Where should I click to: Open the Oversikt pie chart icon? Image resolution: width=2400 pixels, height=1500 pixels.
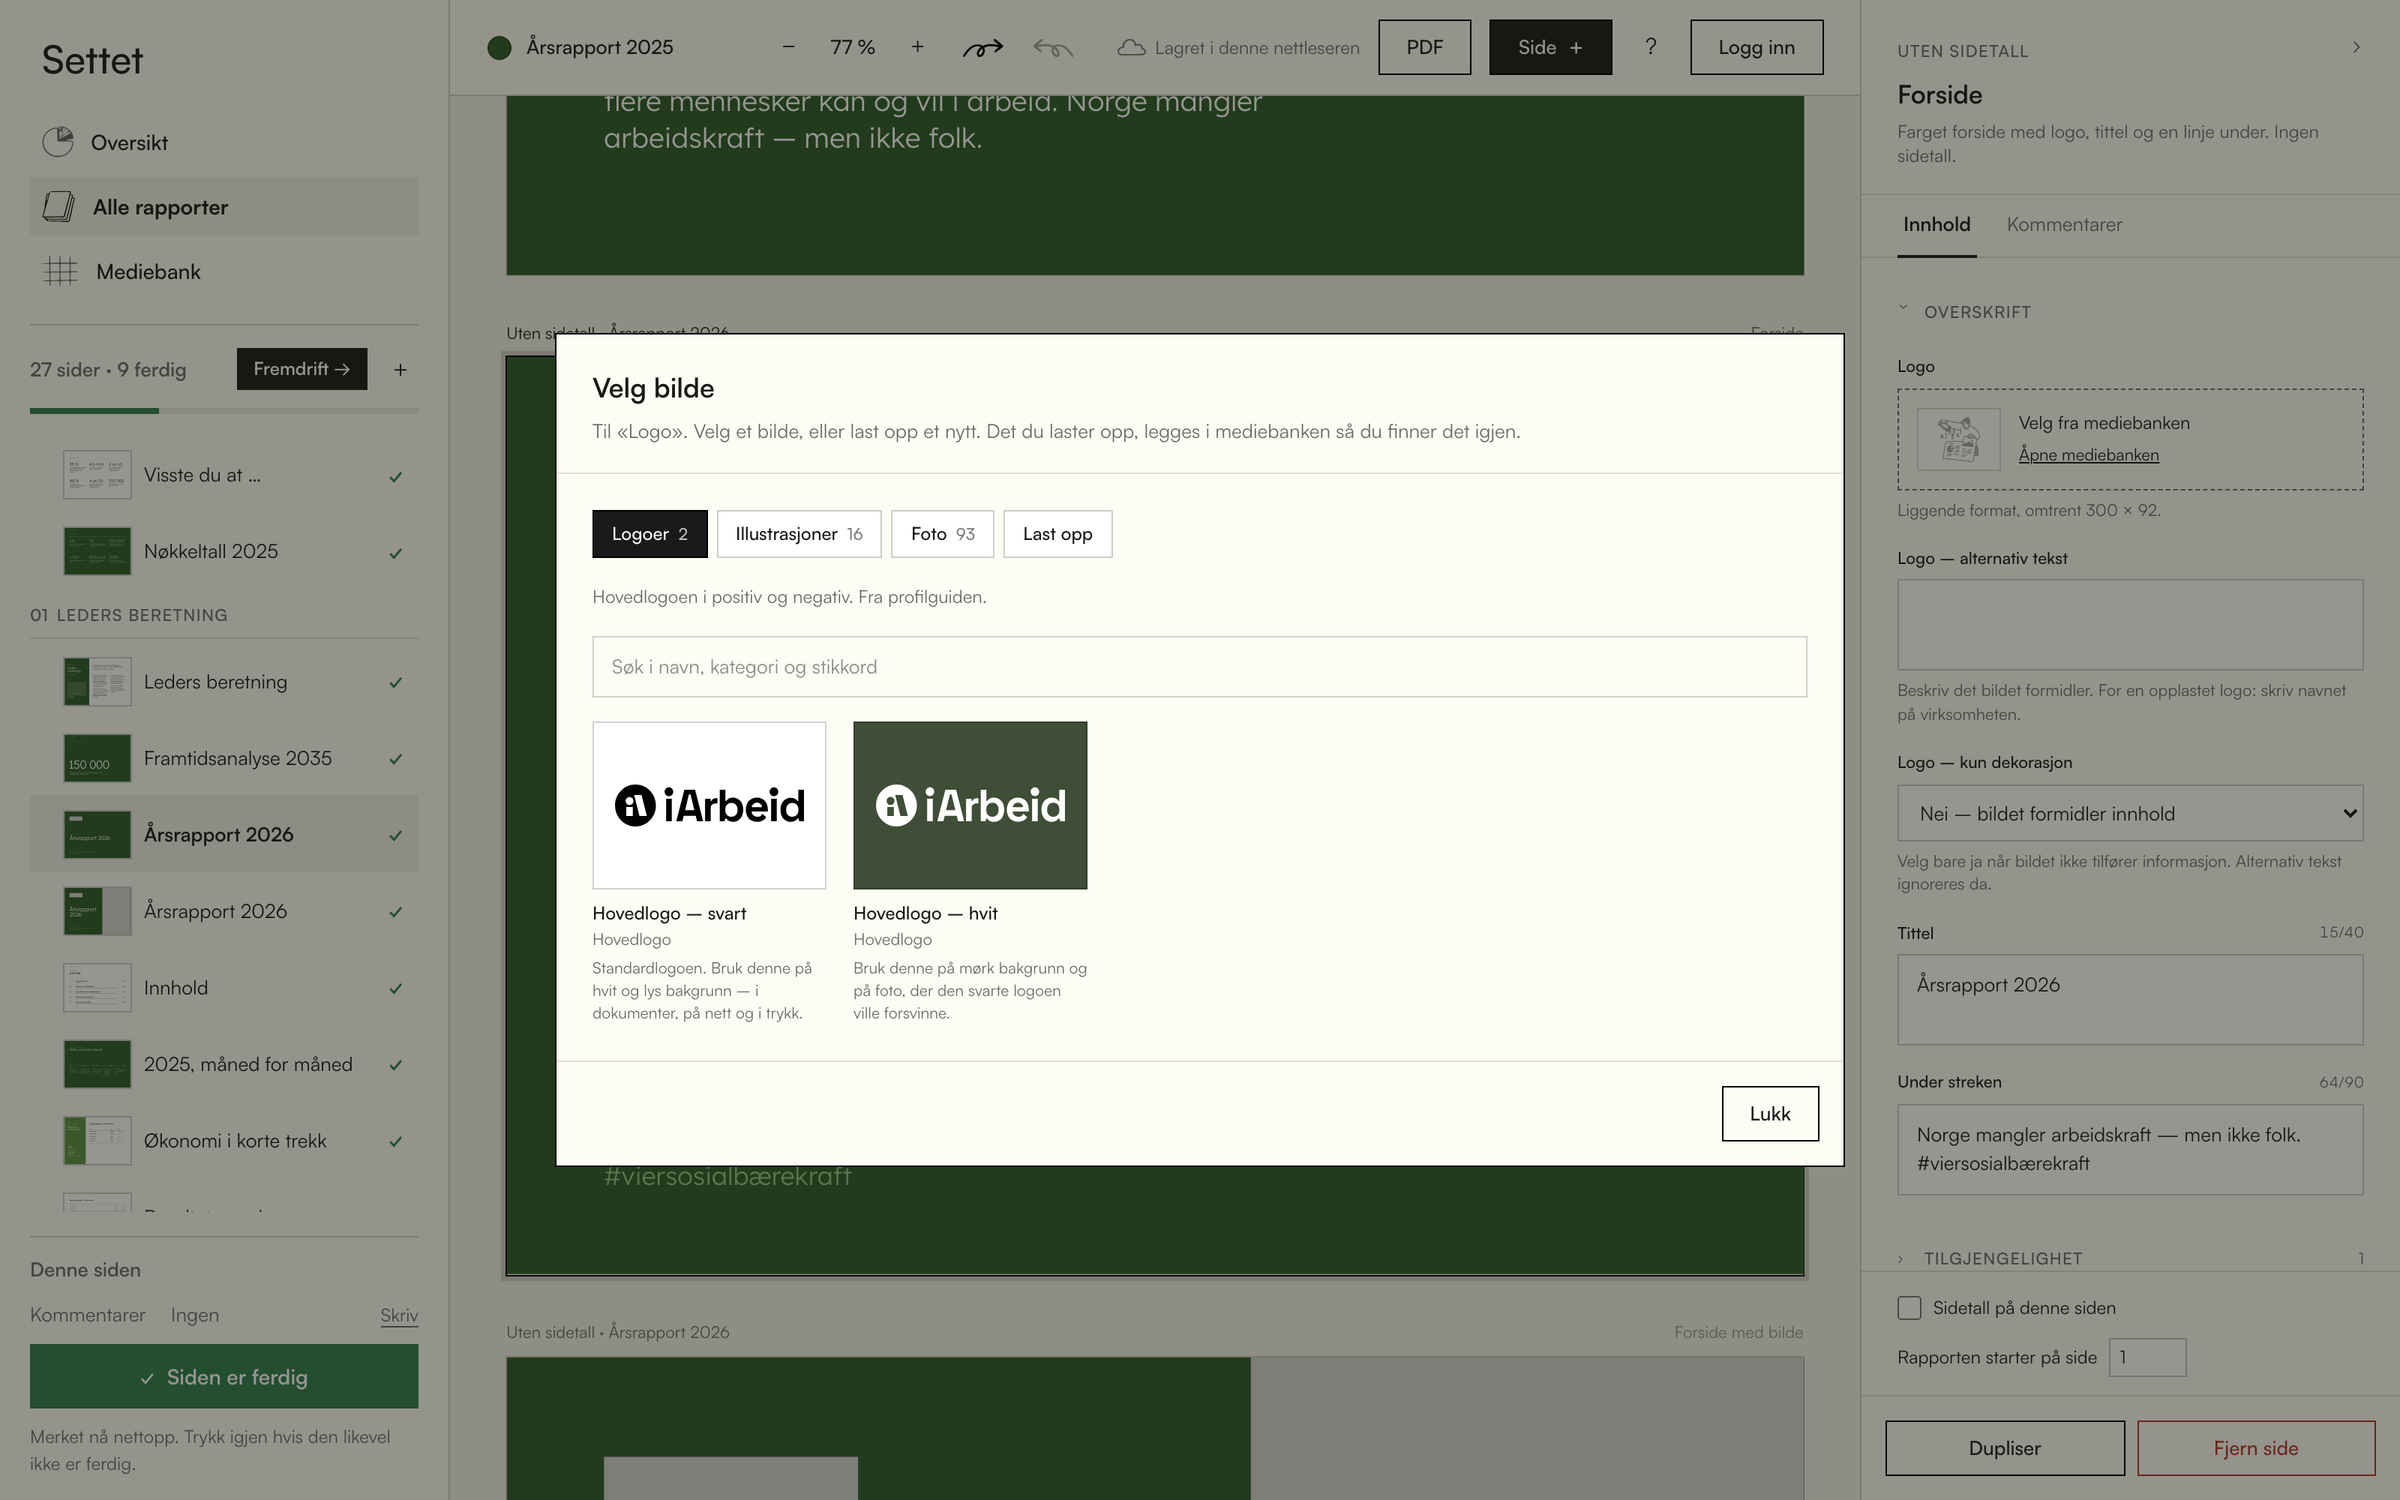[x=58, y=142]
